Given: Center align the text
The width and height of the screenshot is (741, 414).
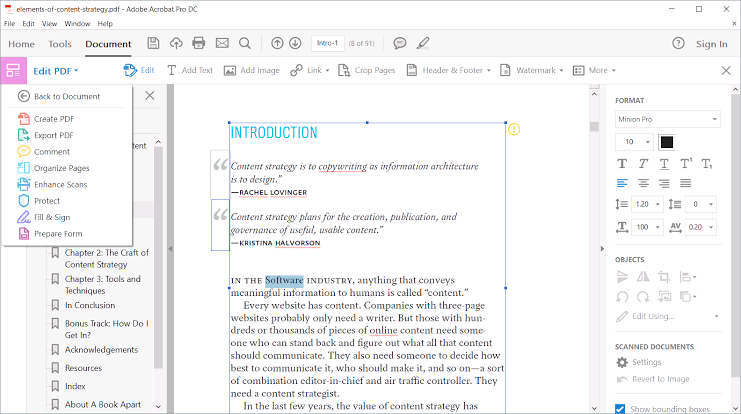Looking at the screenshot, I should tap(643, 183).
